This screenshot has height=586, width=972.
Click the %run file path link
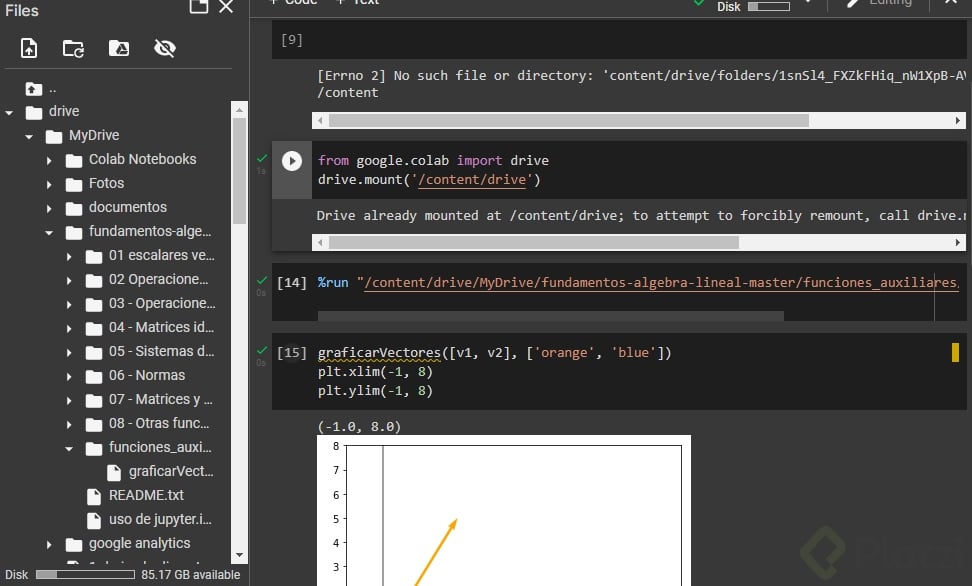(661, 283)
